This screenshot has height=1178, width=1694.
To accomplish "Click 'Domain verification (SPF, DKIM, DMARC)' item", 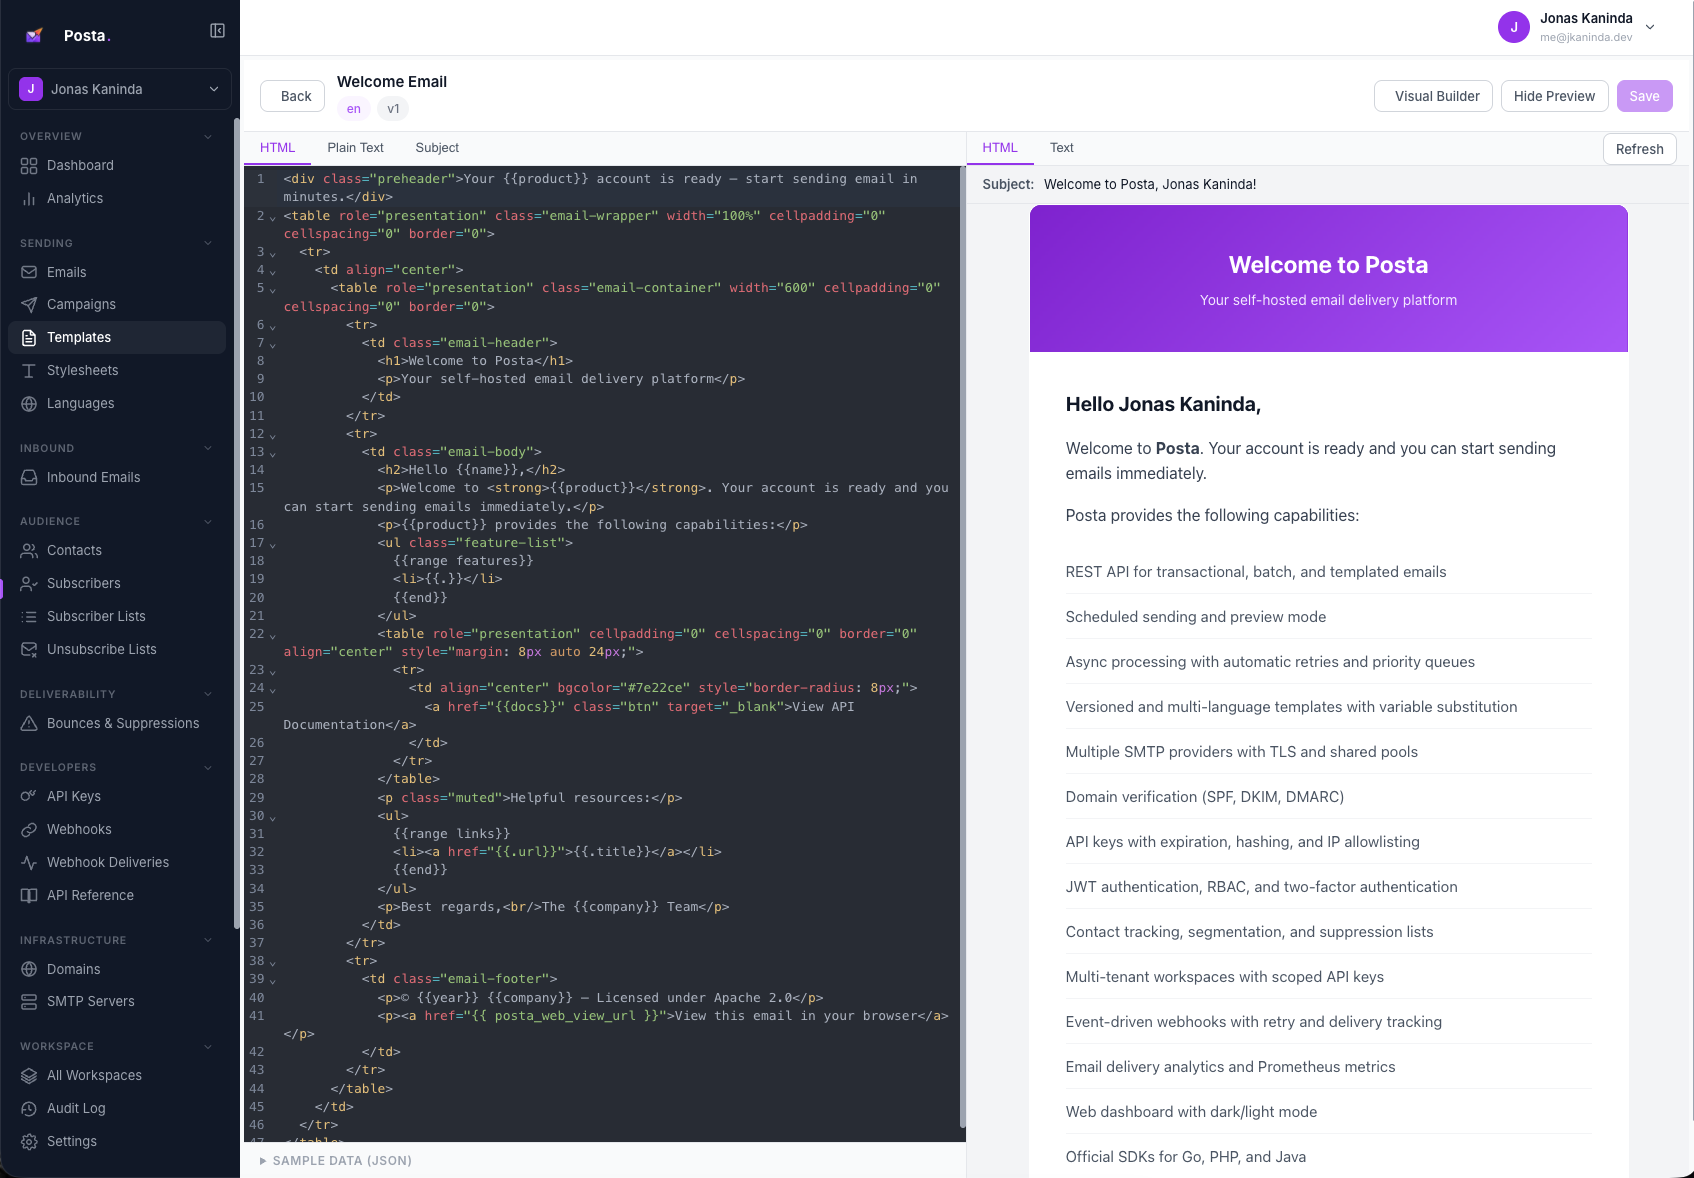I will click(x=1205, y=797).
